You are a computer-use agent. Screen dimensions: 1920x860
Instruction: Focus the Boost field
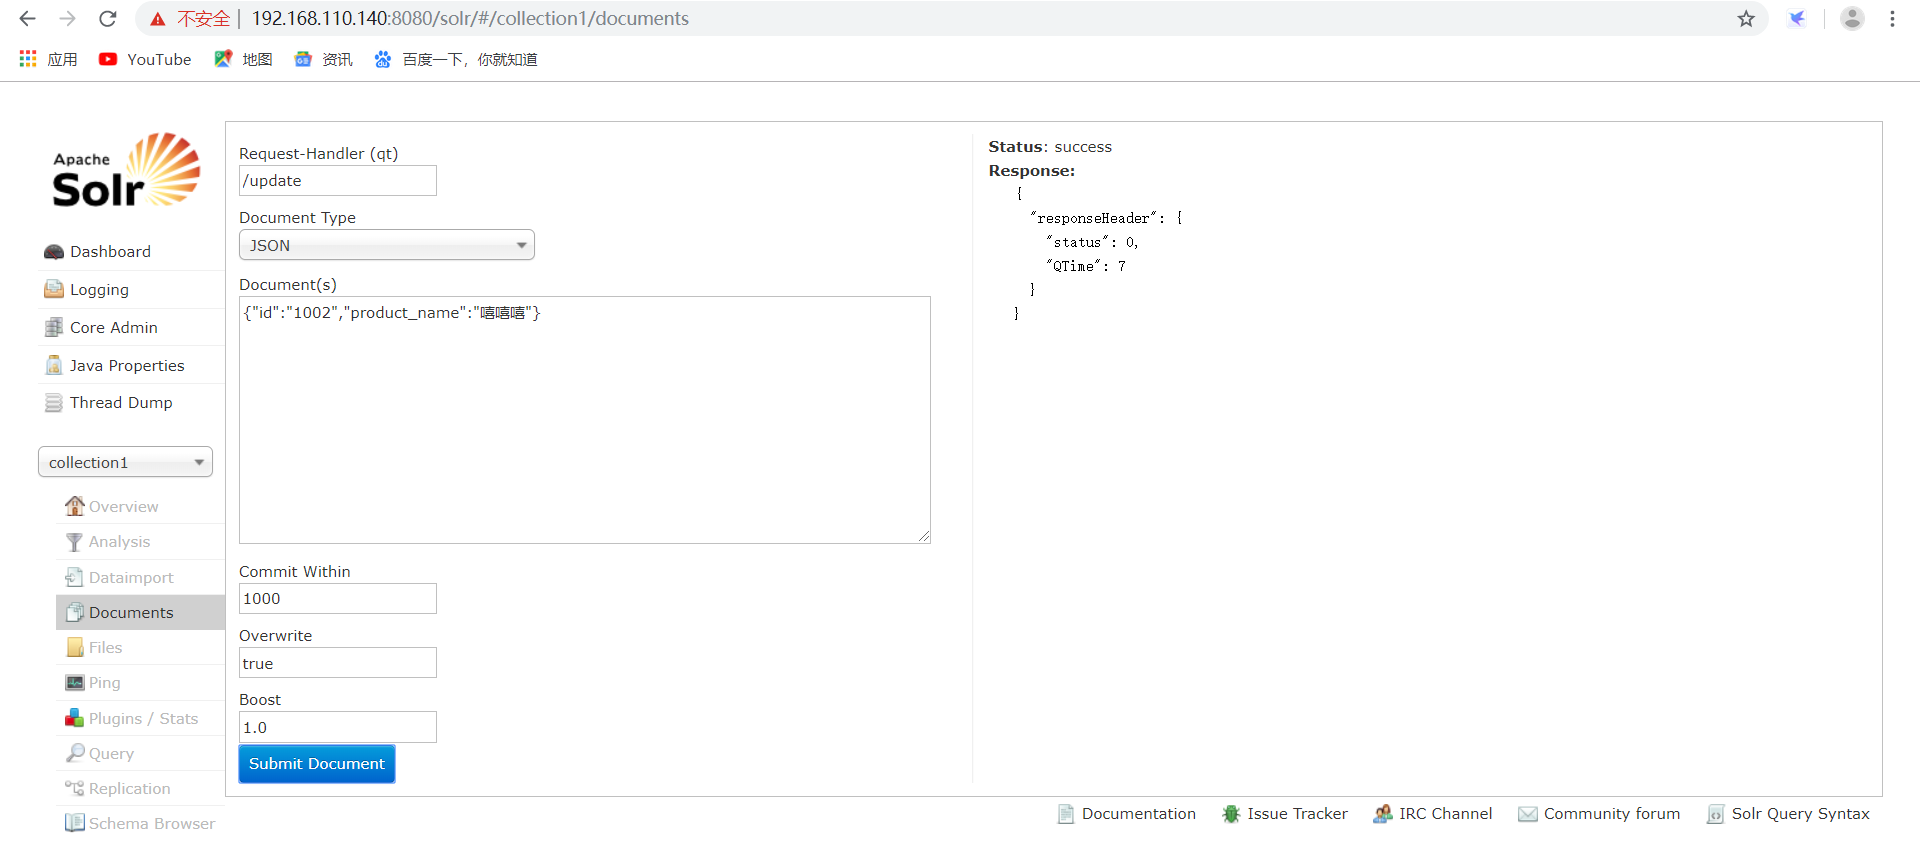pyautogui.click(x=338, y=727)
